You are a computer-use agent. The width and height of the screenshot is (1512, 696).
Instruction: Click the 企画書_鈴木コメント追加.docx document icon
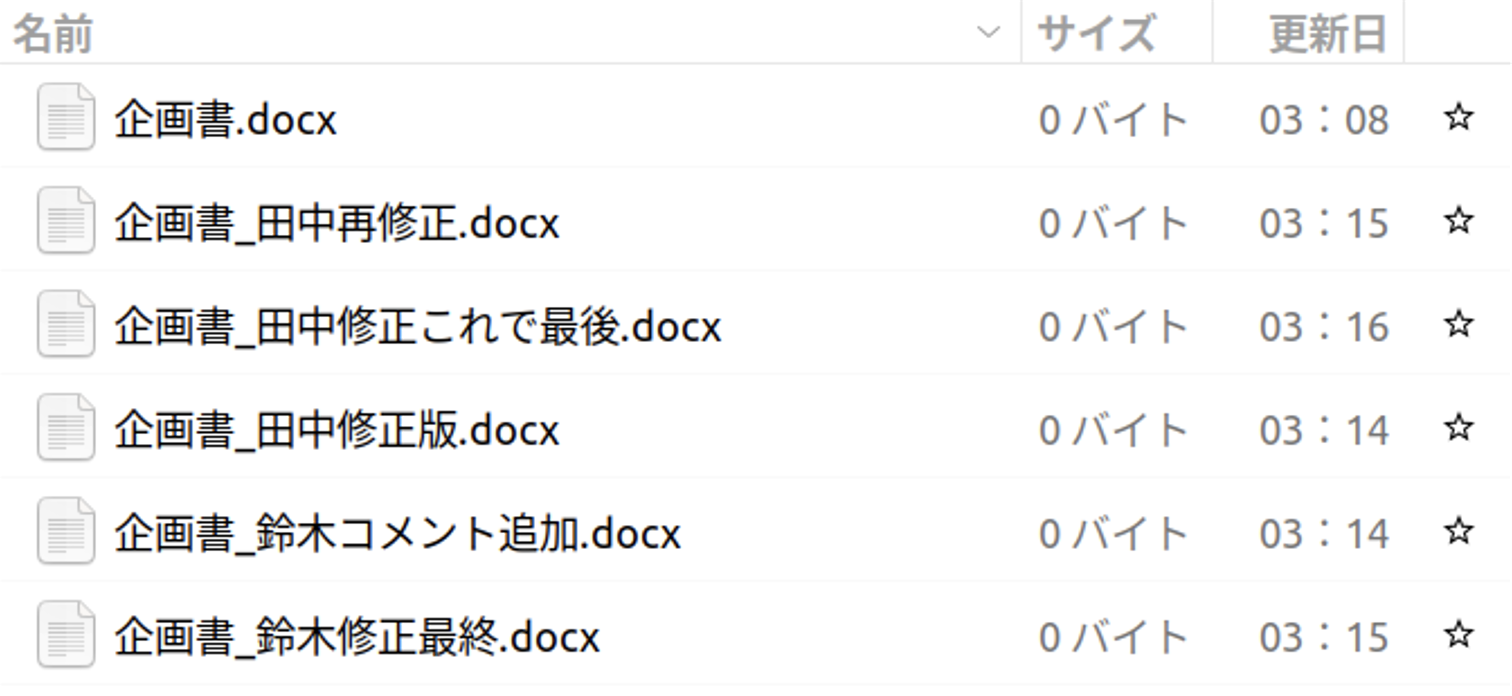click(x=66, y=532)
